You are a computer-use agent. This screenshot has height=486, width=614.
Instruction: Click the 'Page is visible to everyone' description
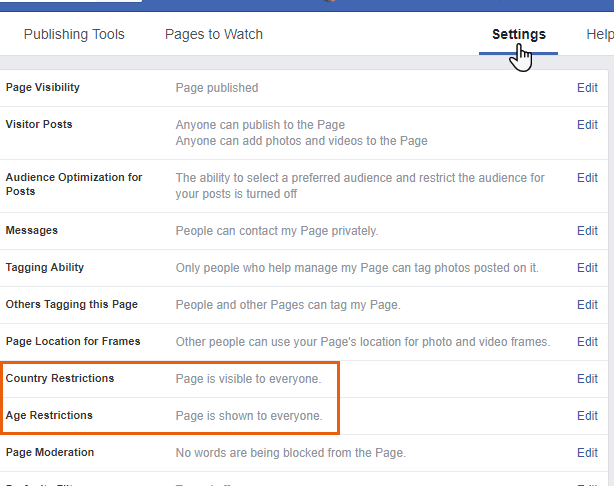point(248,379)
